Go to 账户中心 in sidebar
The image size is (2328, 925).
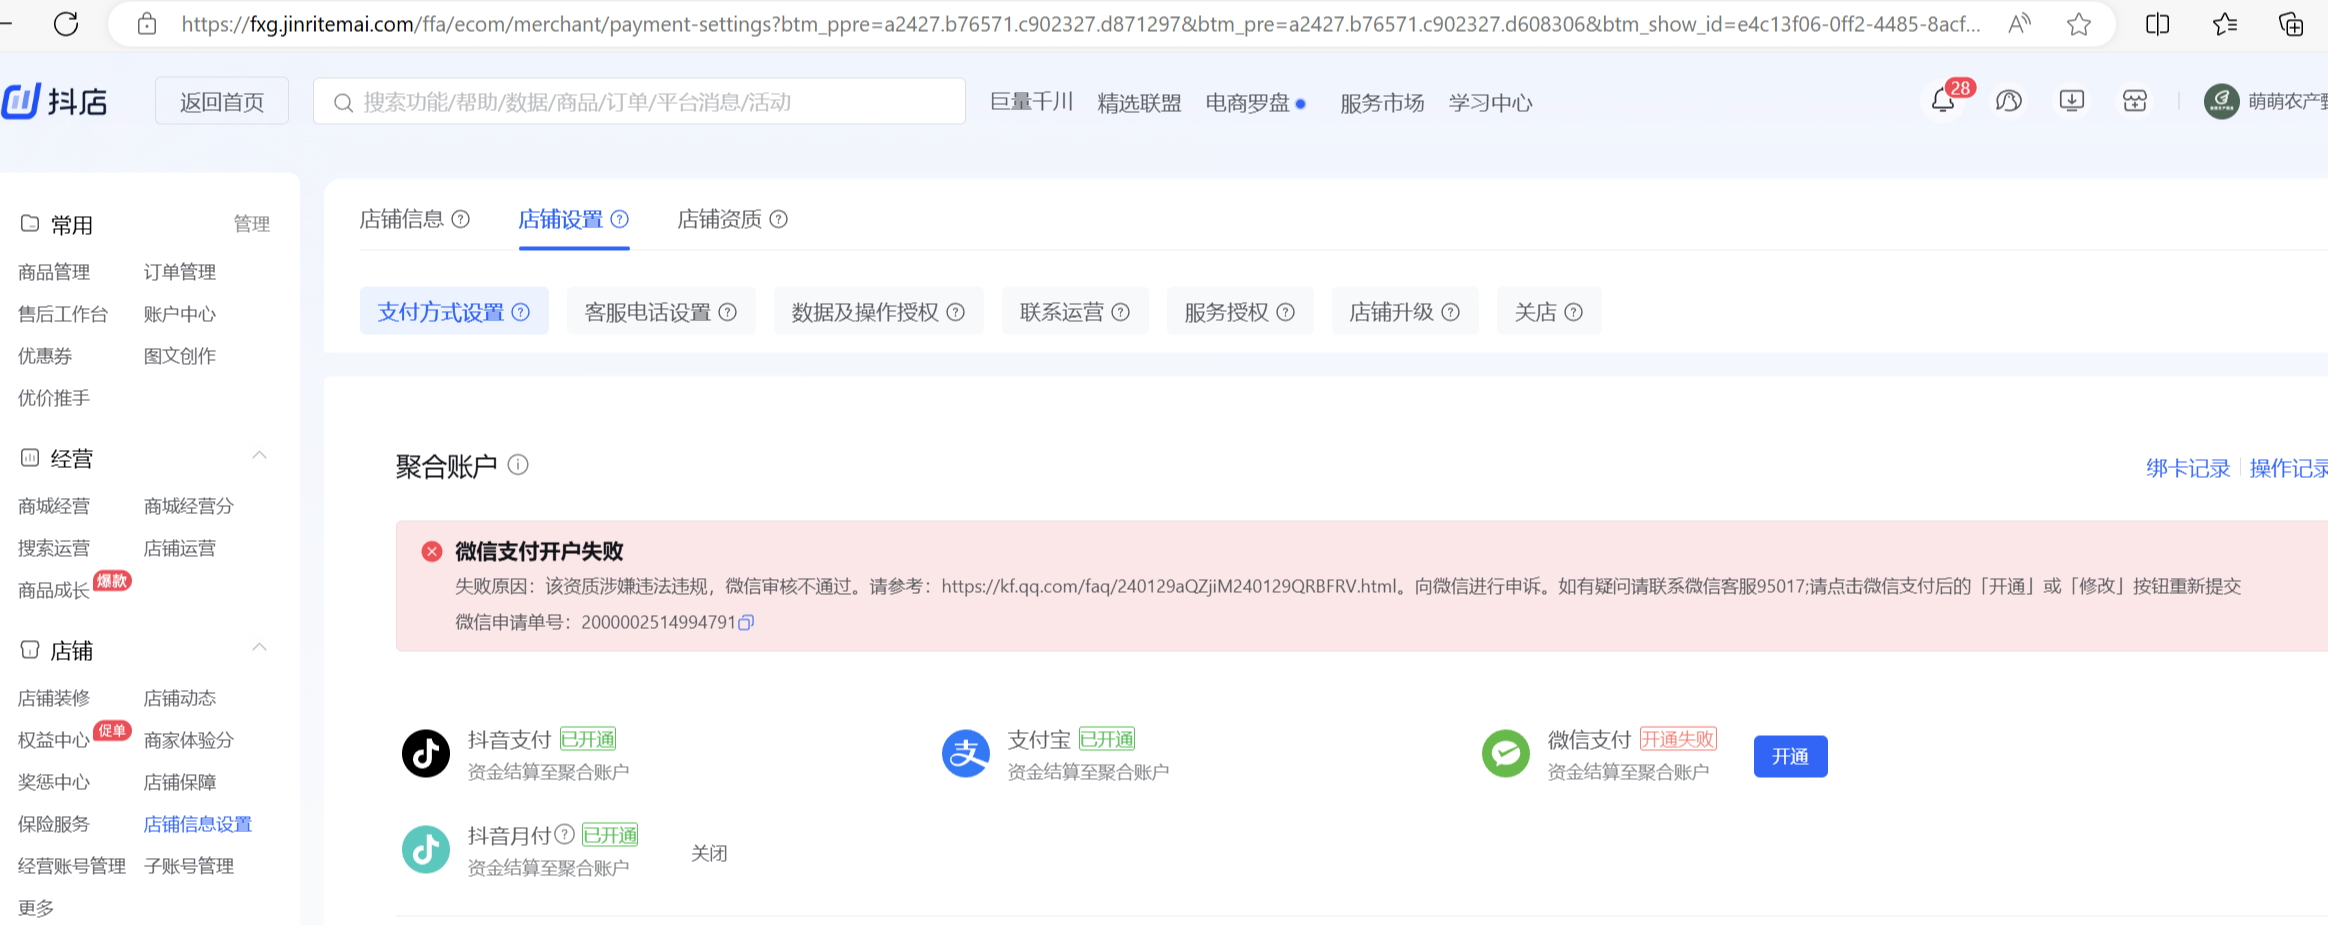point(180,314)
